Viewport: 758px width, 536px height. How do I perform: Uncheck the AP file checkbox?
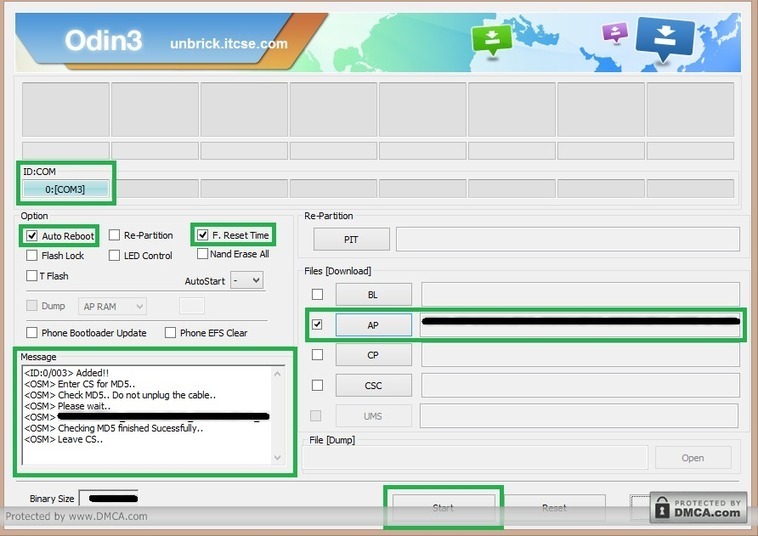point(317,324)
